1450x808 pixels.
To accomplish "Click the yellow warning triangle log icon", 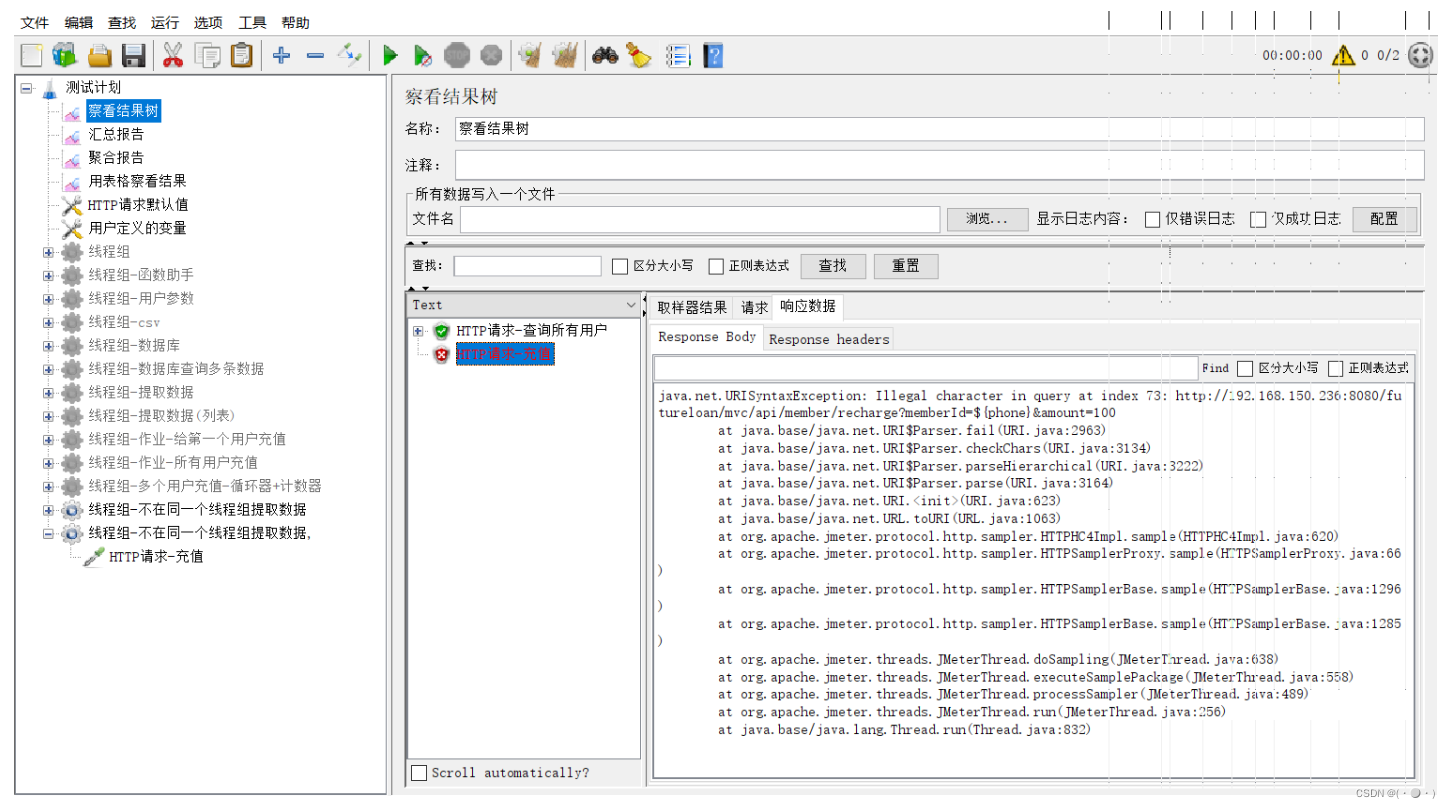I will [1344, 55].
